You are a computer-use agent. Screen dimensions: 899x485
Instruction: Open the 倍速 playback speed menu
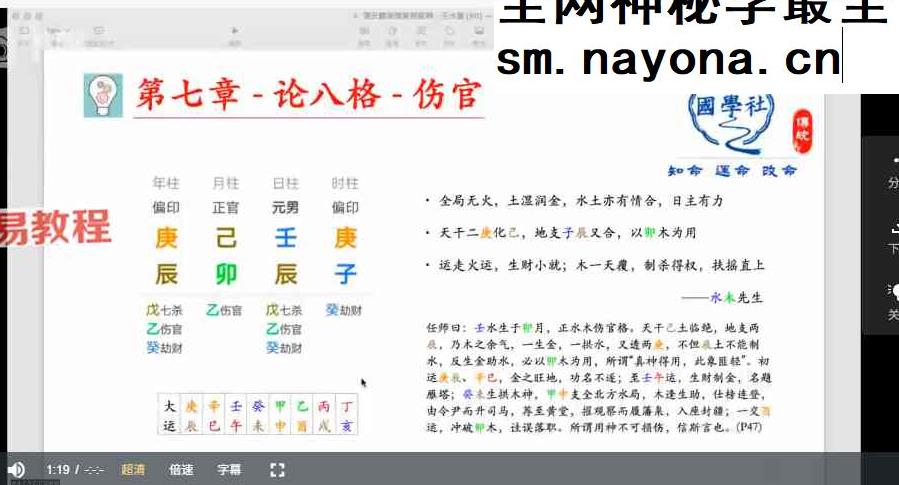point(181,470)
